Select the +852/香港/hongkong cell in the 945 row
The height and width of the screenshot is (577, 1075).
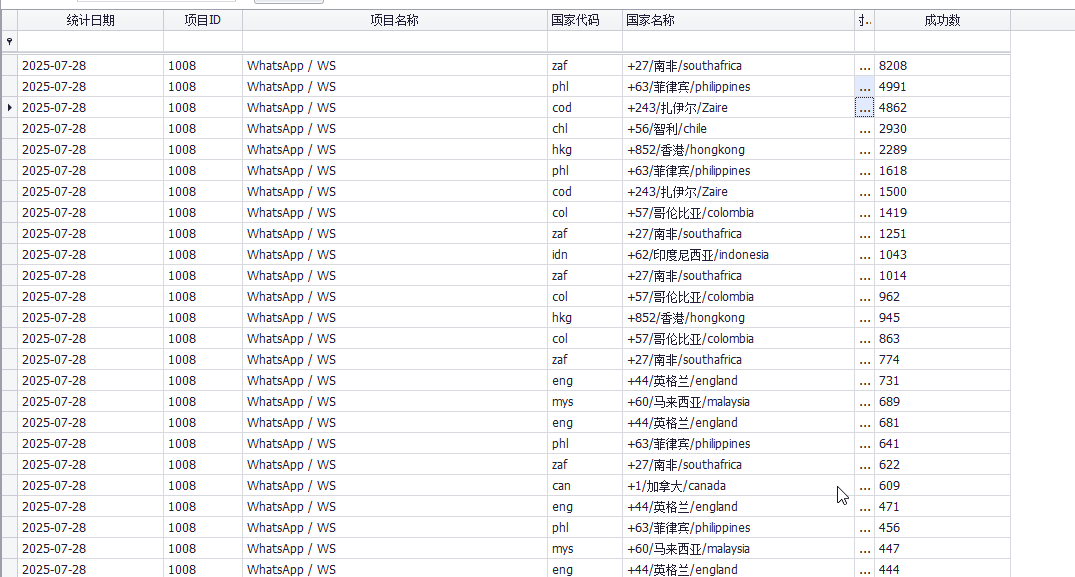click(x=738, y=318)
